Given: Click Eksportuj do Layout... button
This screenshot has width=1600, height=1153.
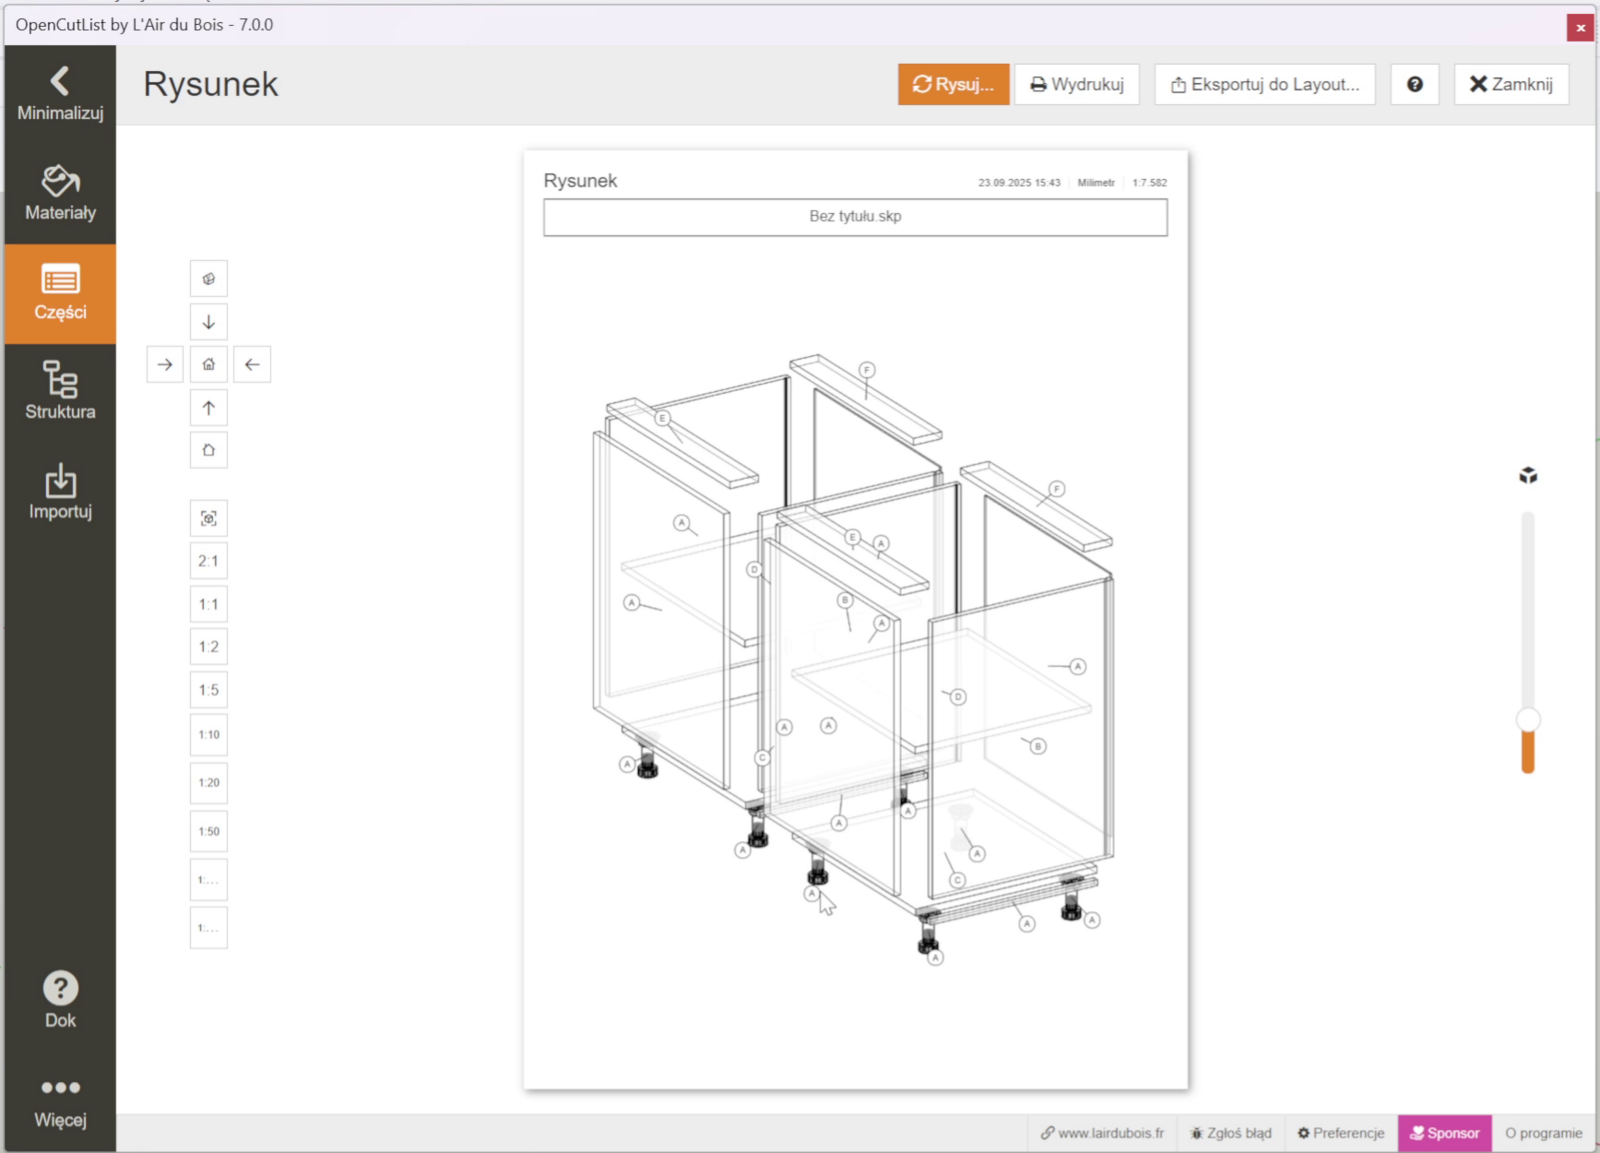Looking at the screenshot, I should tap(1264, 85).
